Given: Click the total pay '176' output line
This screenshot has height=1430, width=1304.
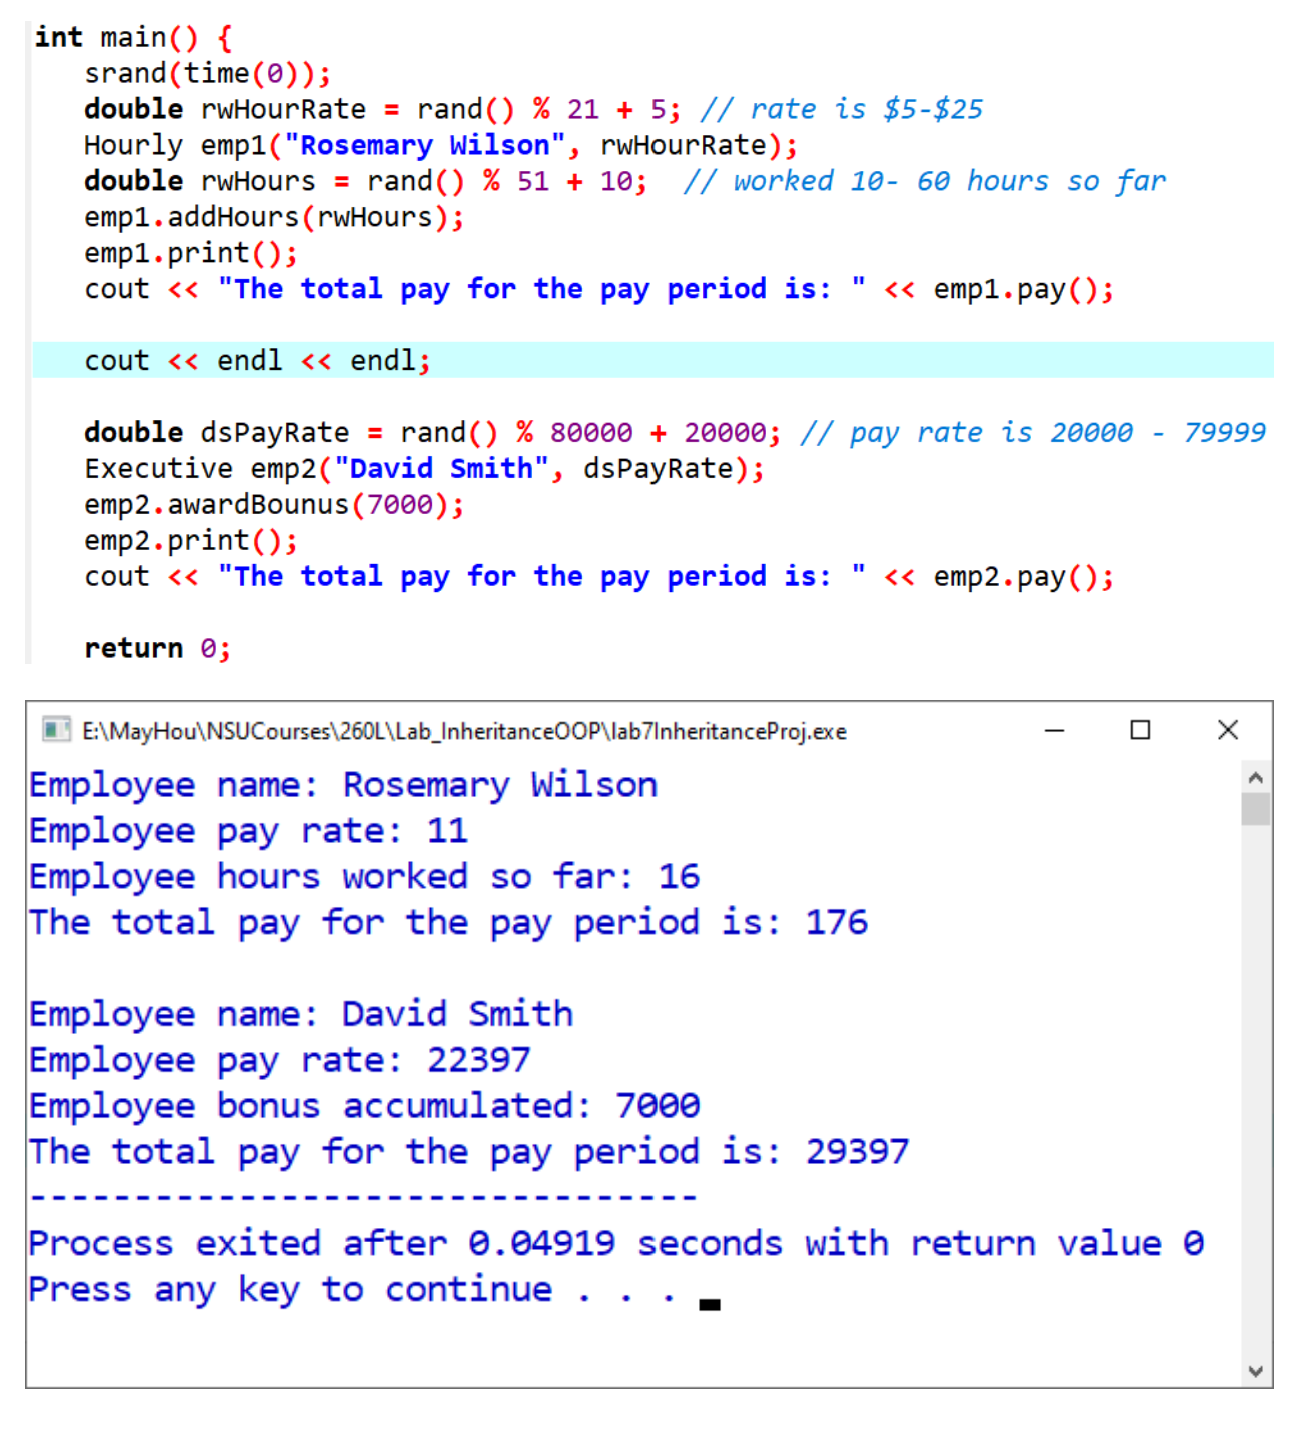Looking at the screenshot, I should (448, 923).
